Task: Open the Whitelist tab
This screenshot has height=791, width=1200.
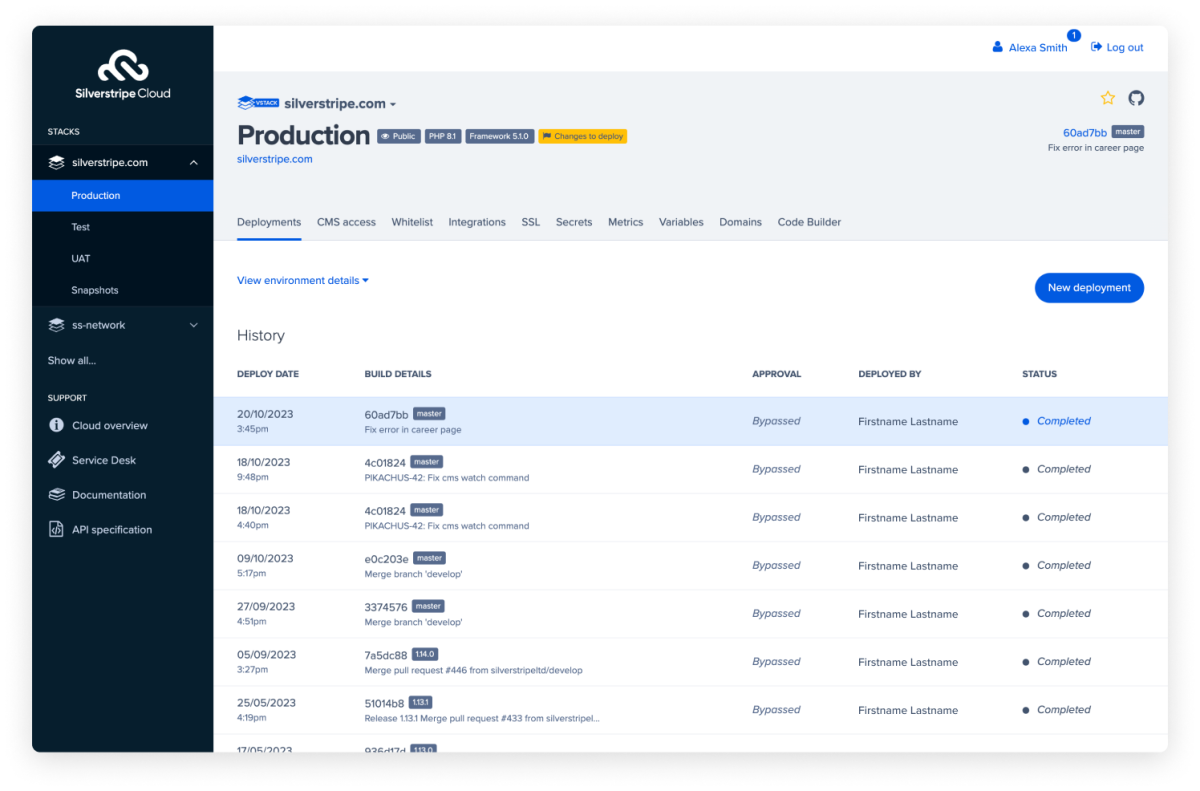Action: pos(412,222)
